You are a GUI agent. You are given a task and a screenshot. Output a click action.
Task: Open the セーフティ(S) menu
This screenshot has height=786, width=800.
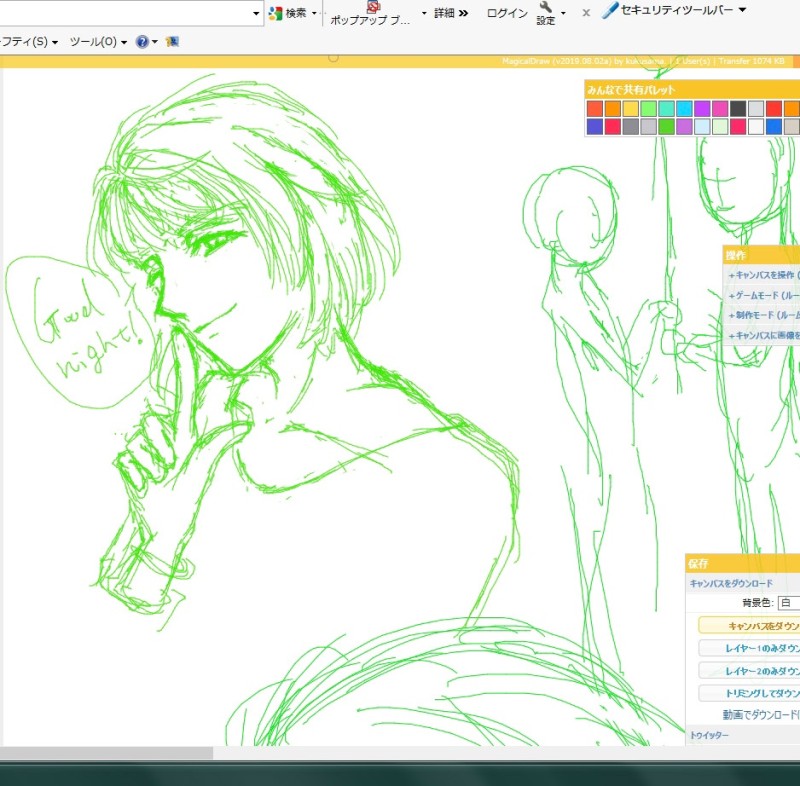(29, 42)
